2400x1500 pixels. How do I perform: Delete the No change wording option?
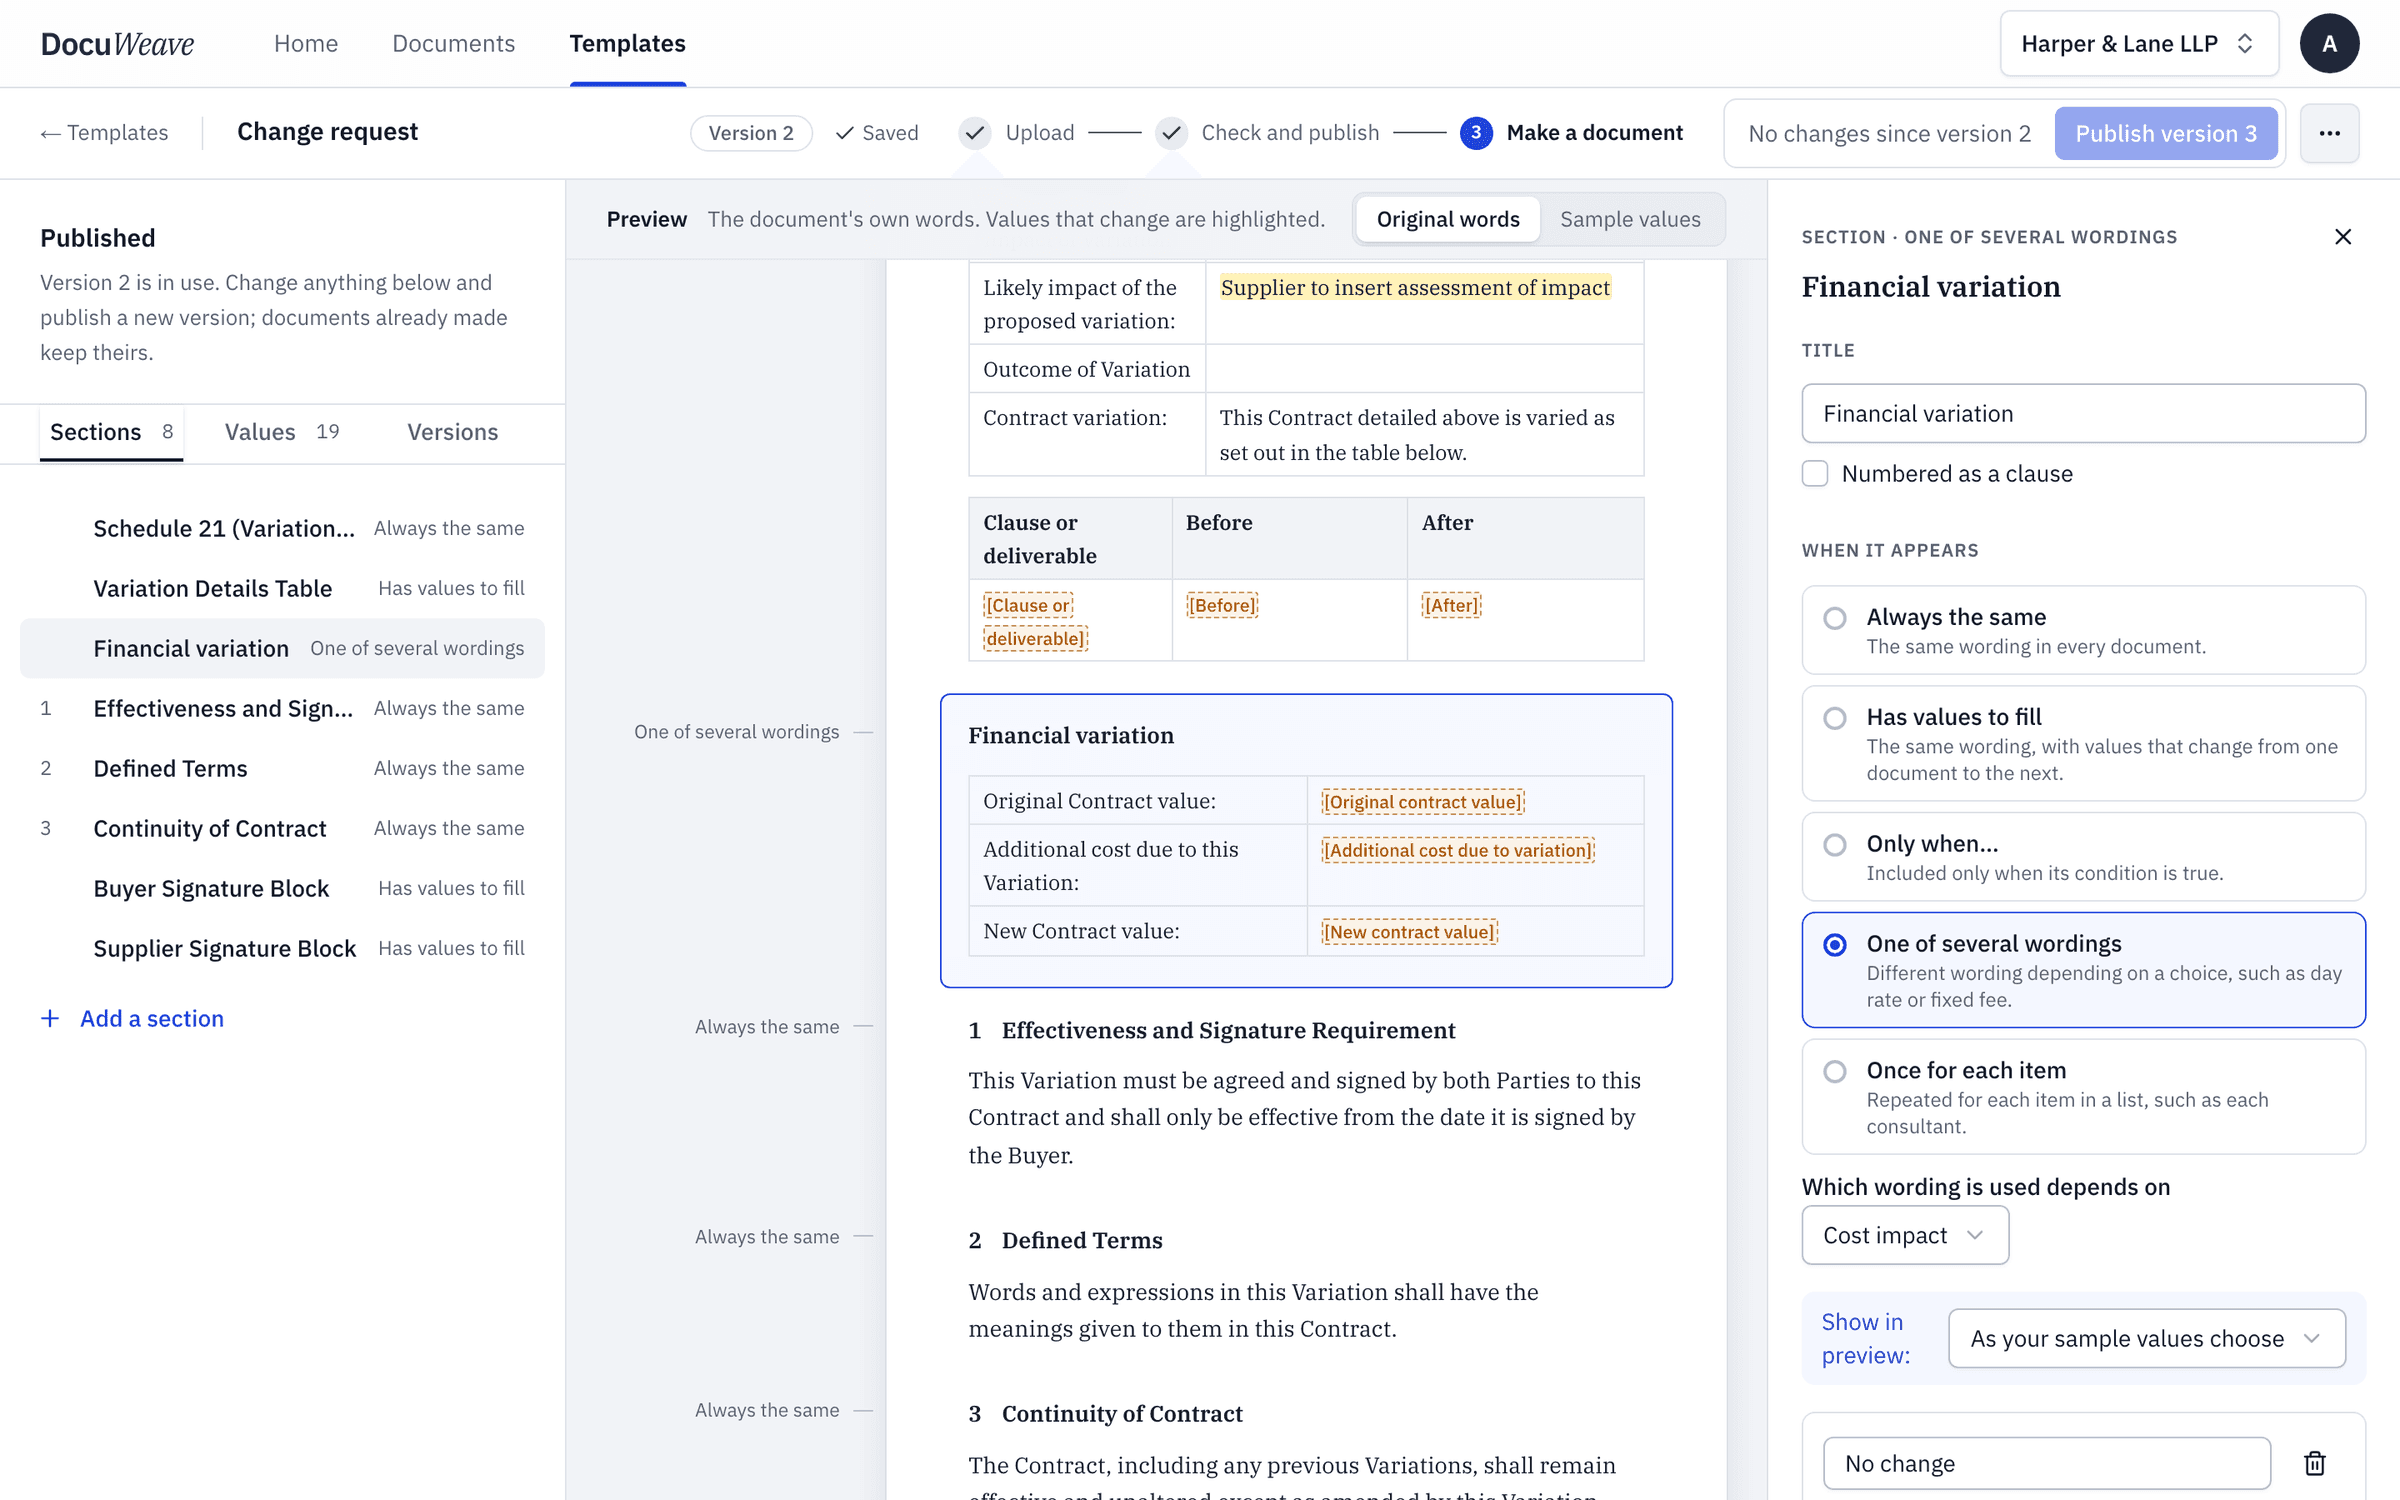coord(2314,1463)
